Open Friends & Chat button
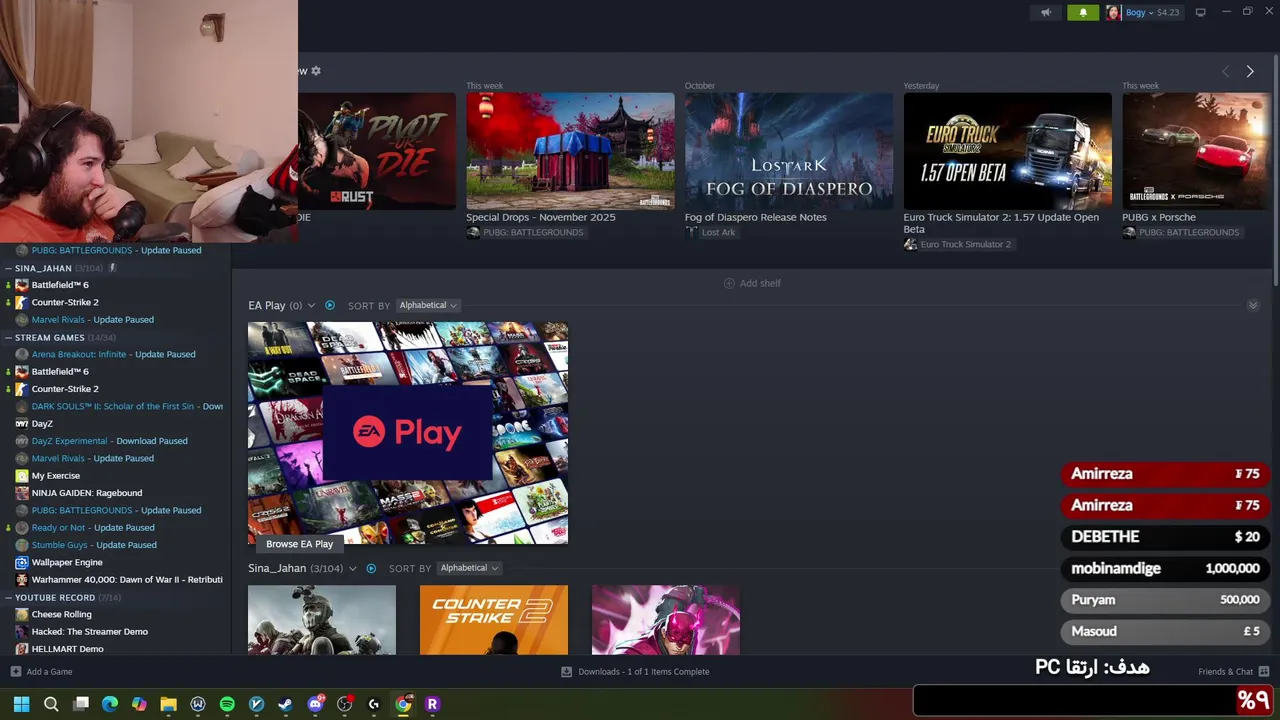This screenshot has width=1280, height=720. (x=1233, y=672)
